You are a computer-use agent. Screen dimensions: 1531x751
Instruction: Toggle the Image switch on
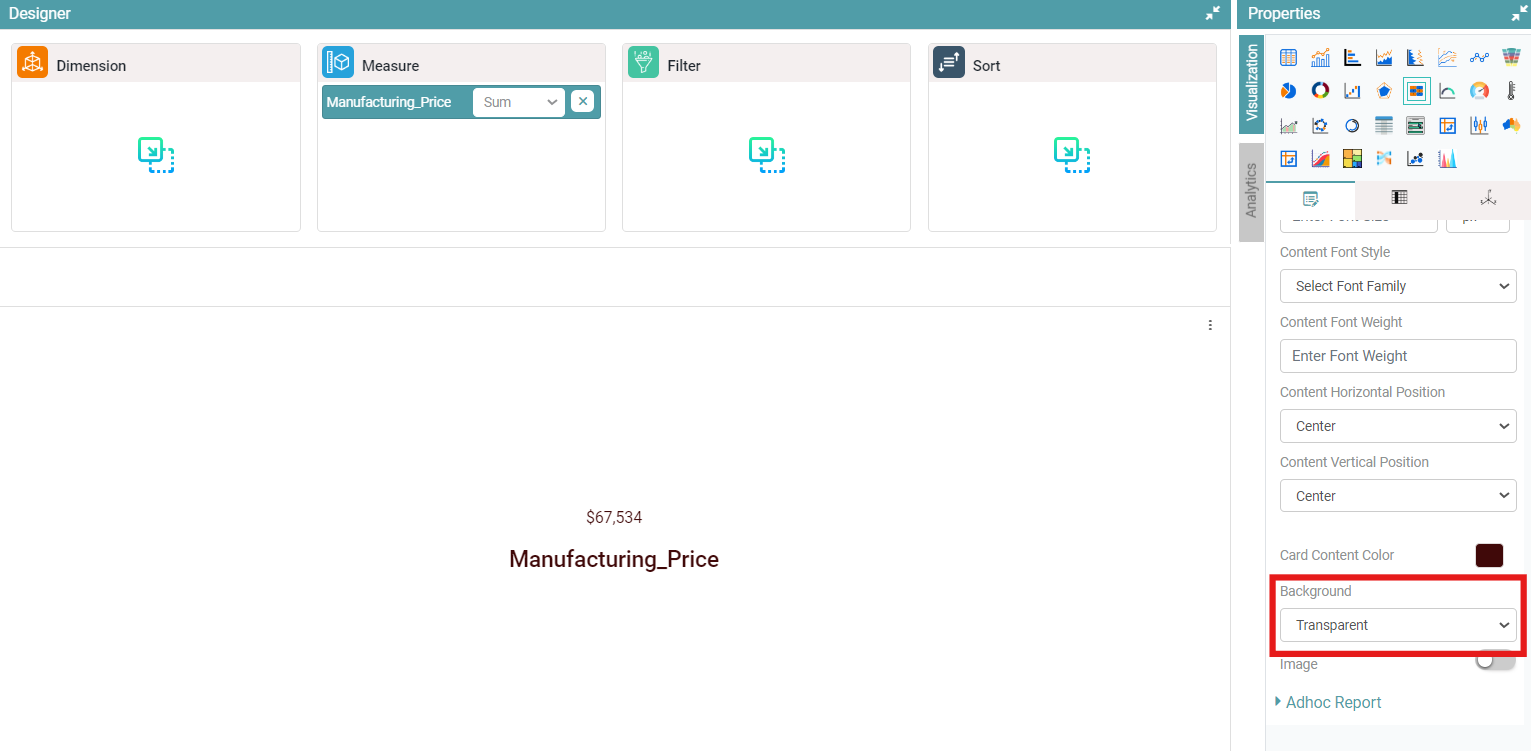coord(1495,661)
